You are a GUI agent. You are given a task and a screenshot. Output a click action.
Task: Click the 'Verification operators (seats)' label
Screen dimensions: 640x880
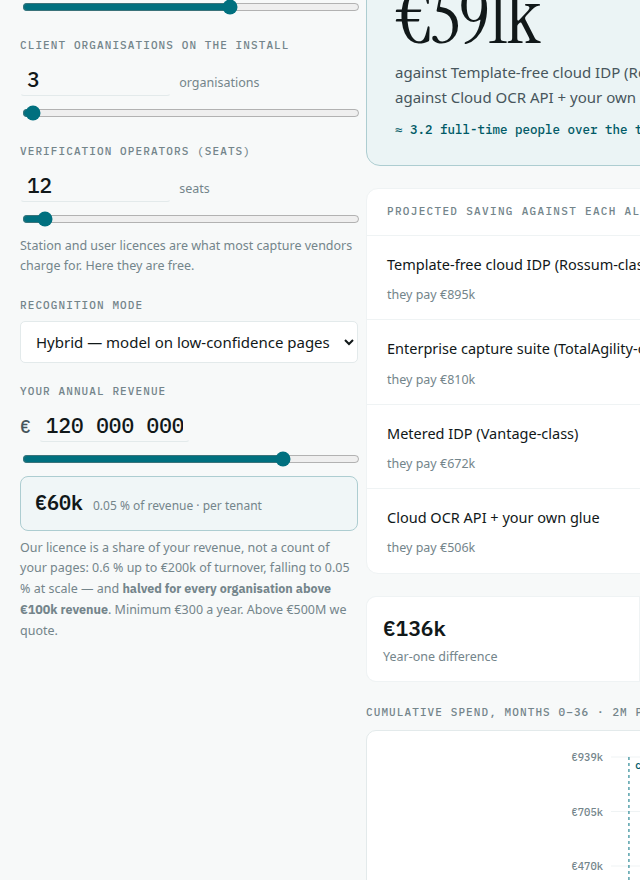click(135, 152)
